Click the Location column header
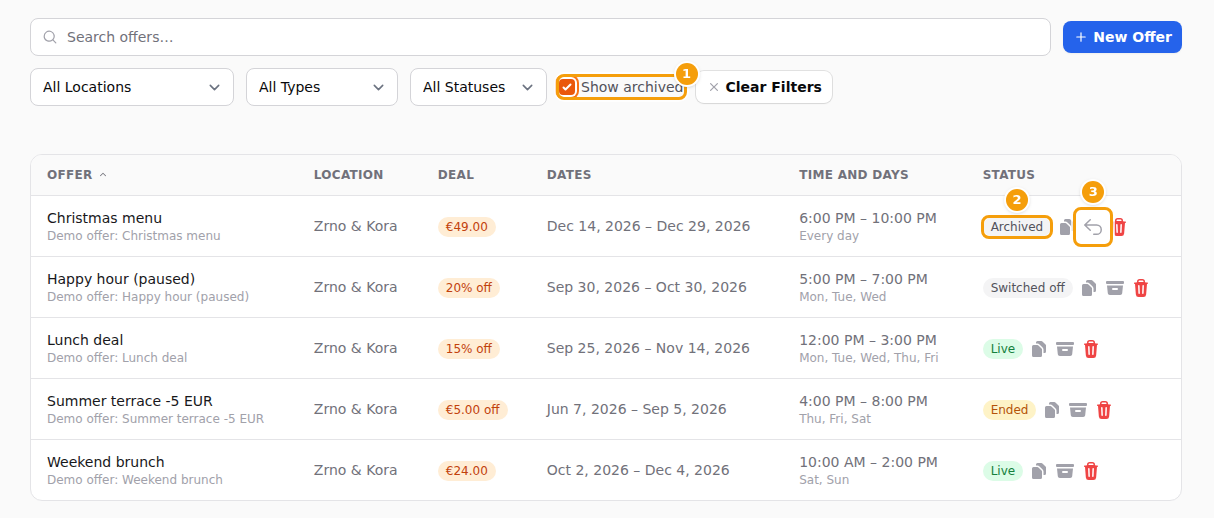Screen dimensions: 1214x518 click(x=348, y=175)
